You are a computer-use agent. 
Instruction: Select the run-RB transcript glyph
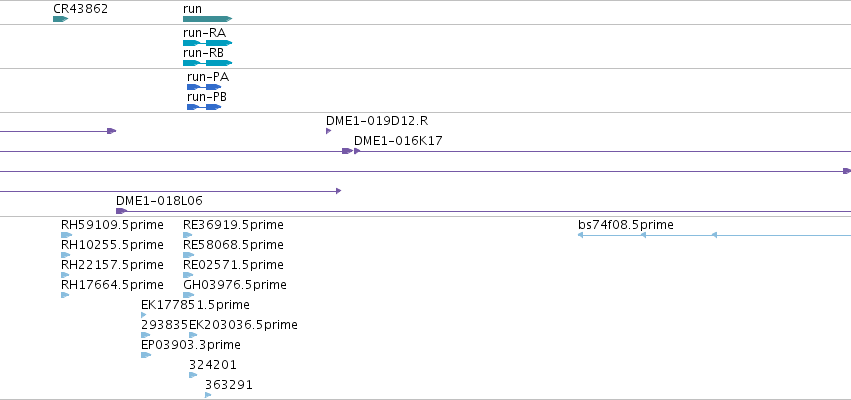[207, 63]
